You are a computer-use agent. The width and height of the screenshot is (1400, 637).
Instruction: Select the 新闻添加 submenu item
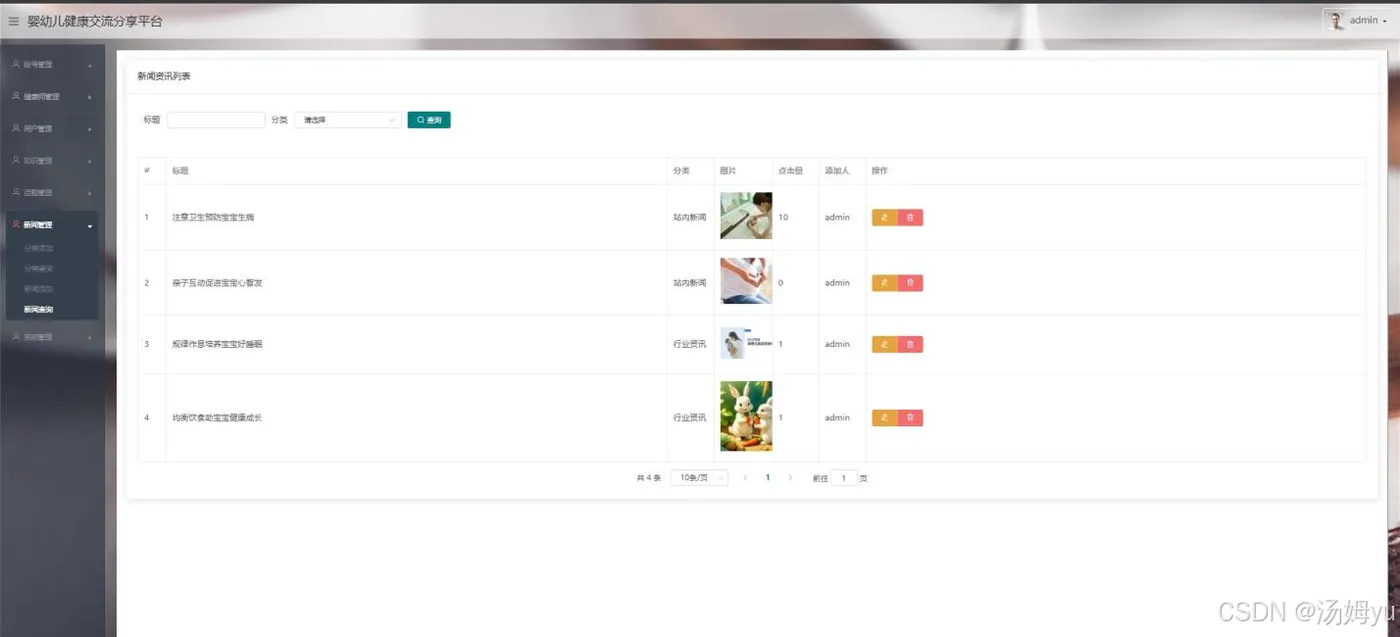(39, 289)
